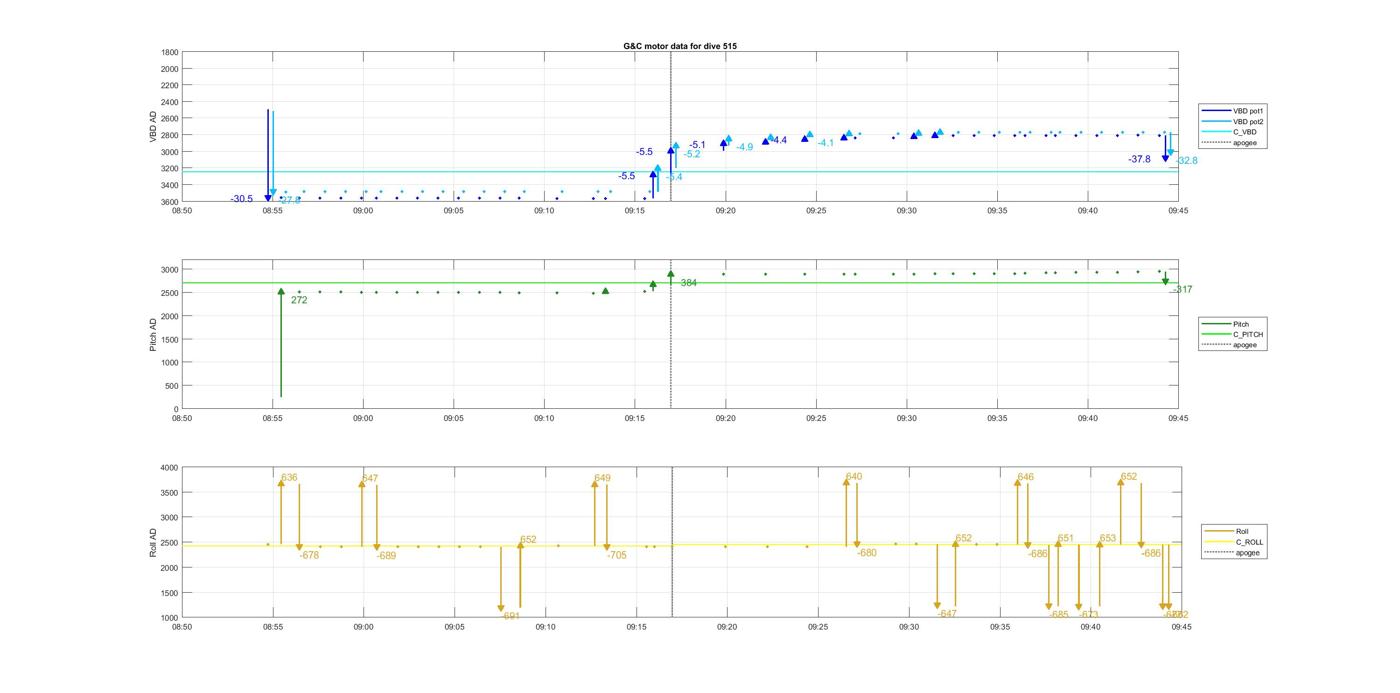The width and height of the screenshot is (1400, 693).
Task: Click the '-678' roll data label
Action: pos(309,555)
